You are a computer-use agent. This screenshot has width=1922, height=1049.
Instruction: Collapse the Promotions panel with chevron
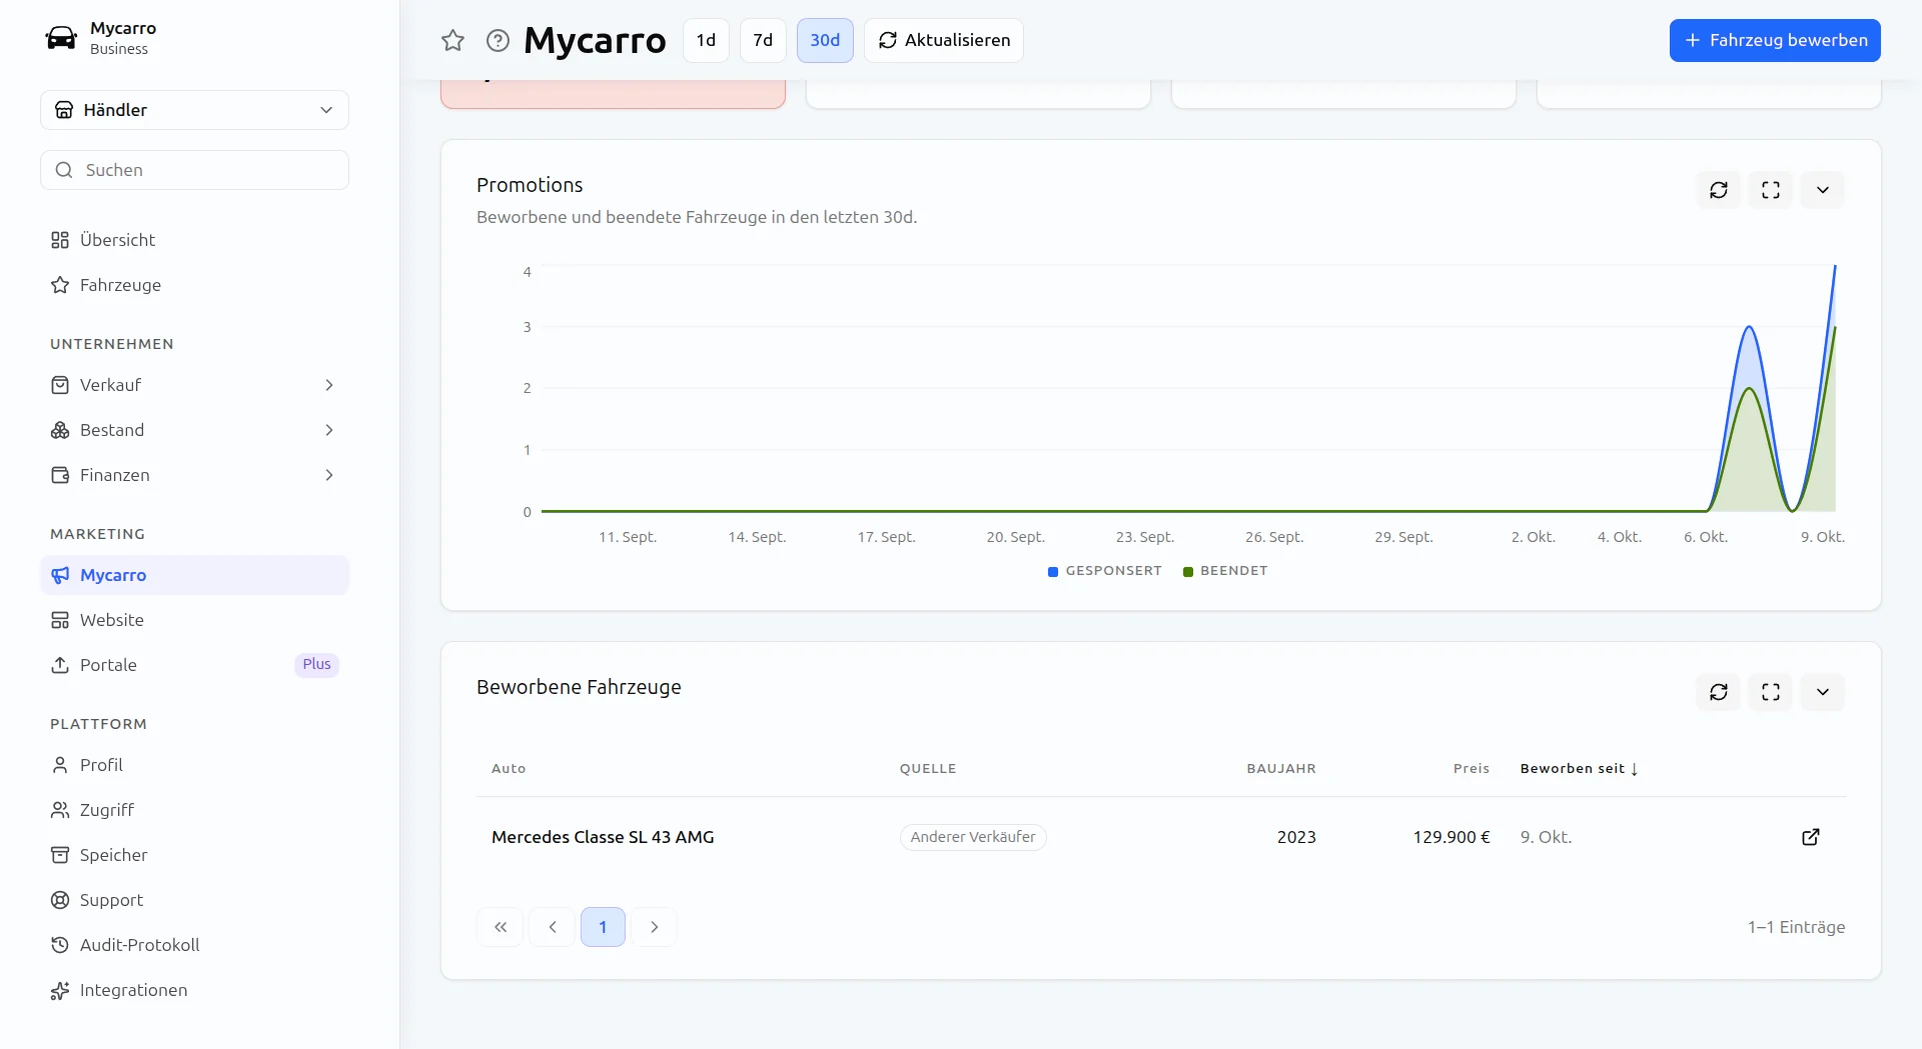(1822, 190)
